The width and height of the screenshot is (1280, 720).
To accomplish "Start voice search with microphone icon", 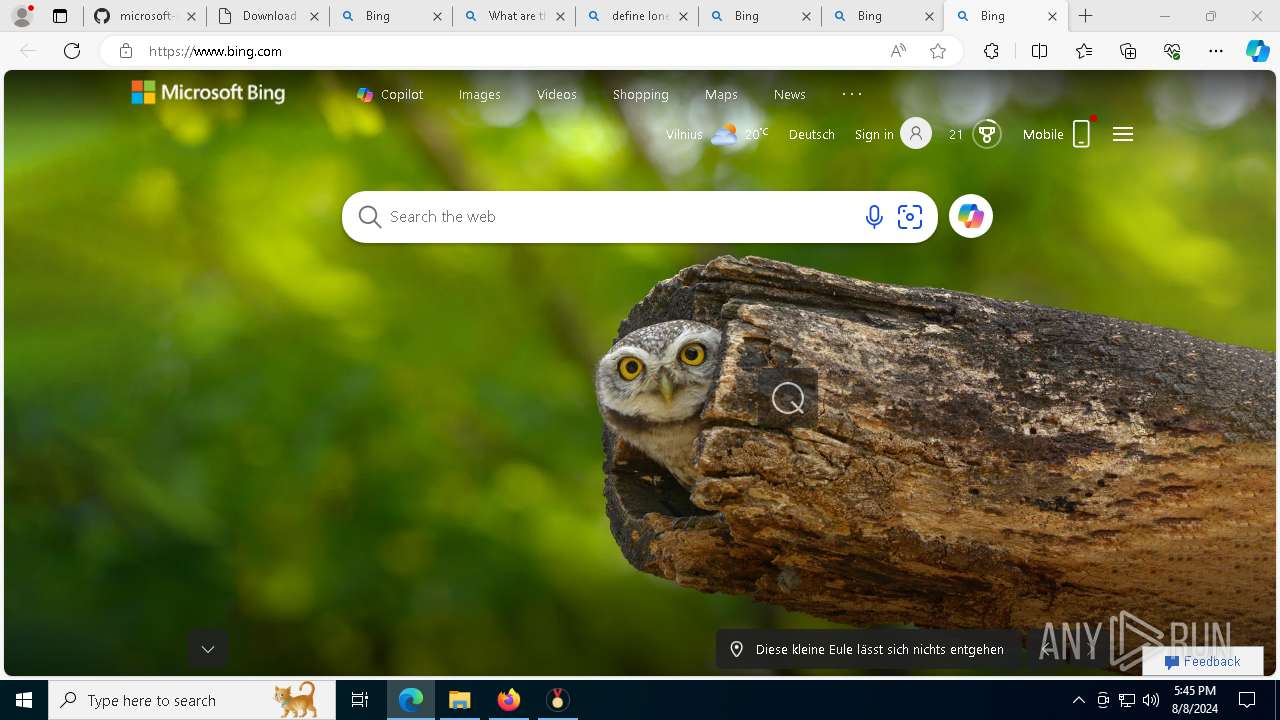I will click(874, 217).
